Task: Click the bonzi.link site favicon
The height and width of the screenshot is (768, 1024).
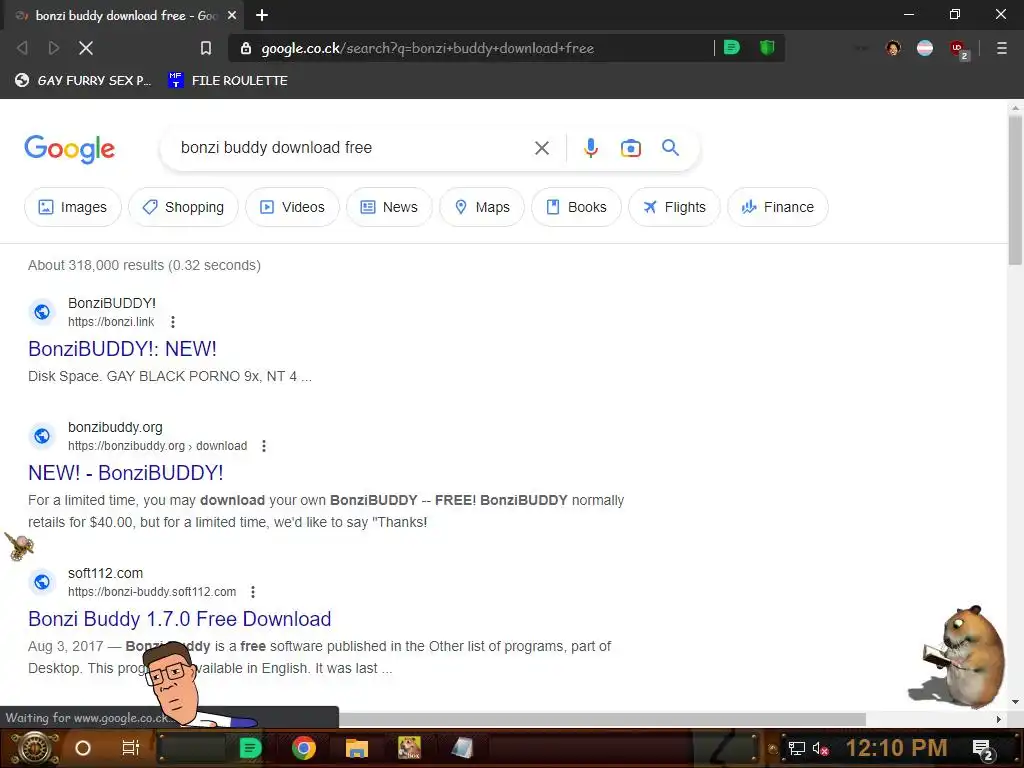Action: (42, 312)
